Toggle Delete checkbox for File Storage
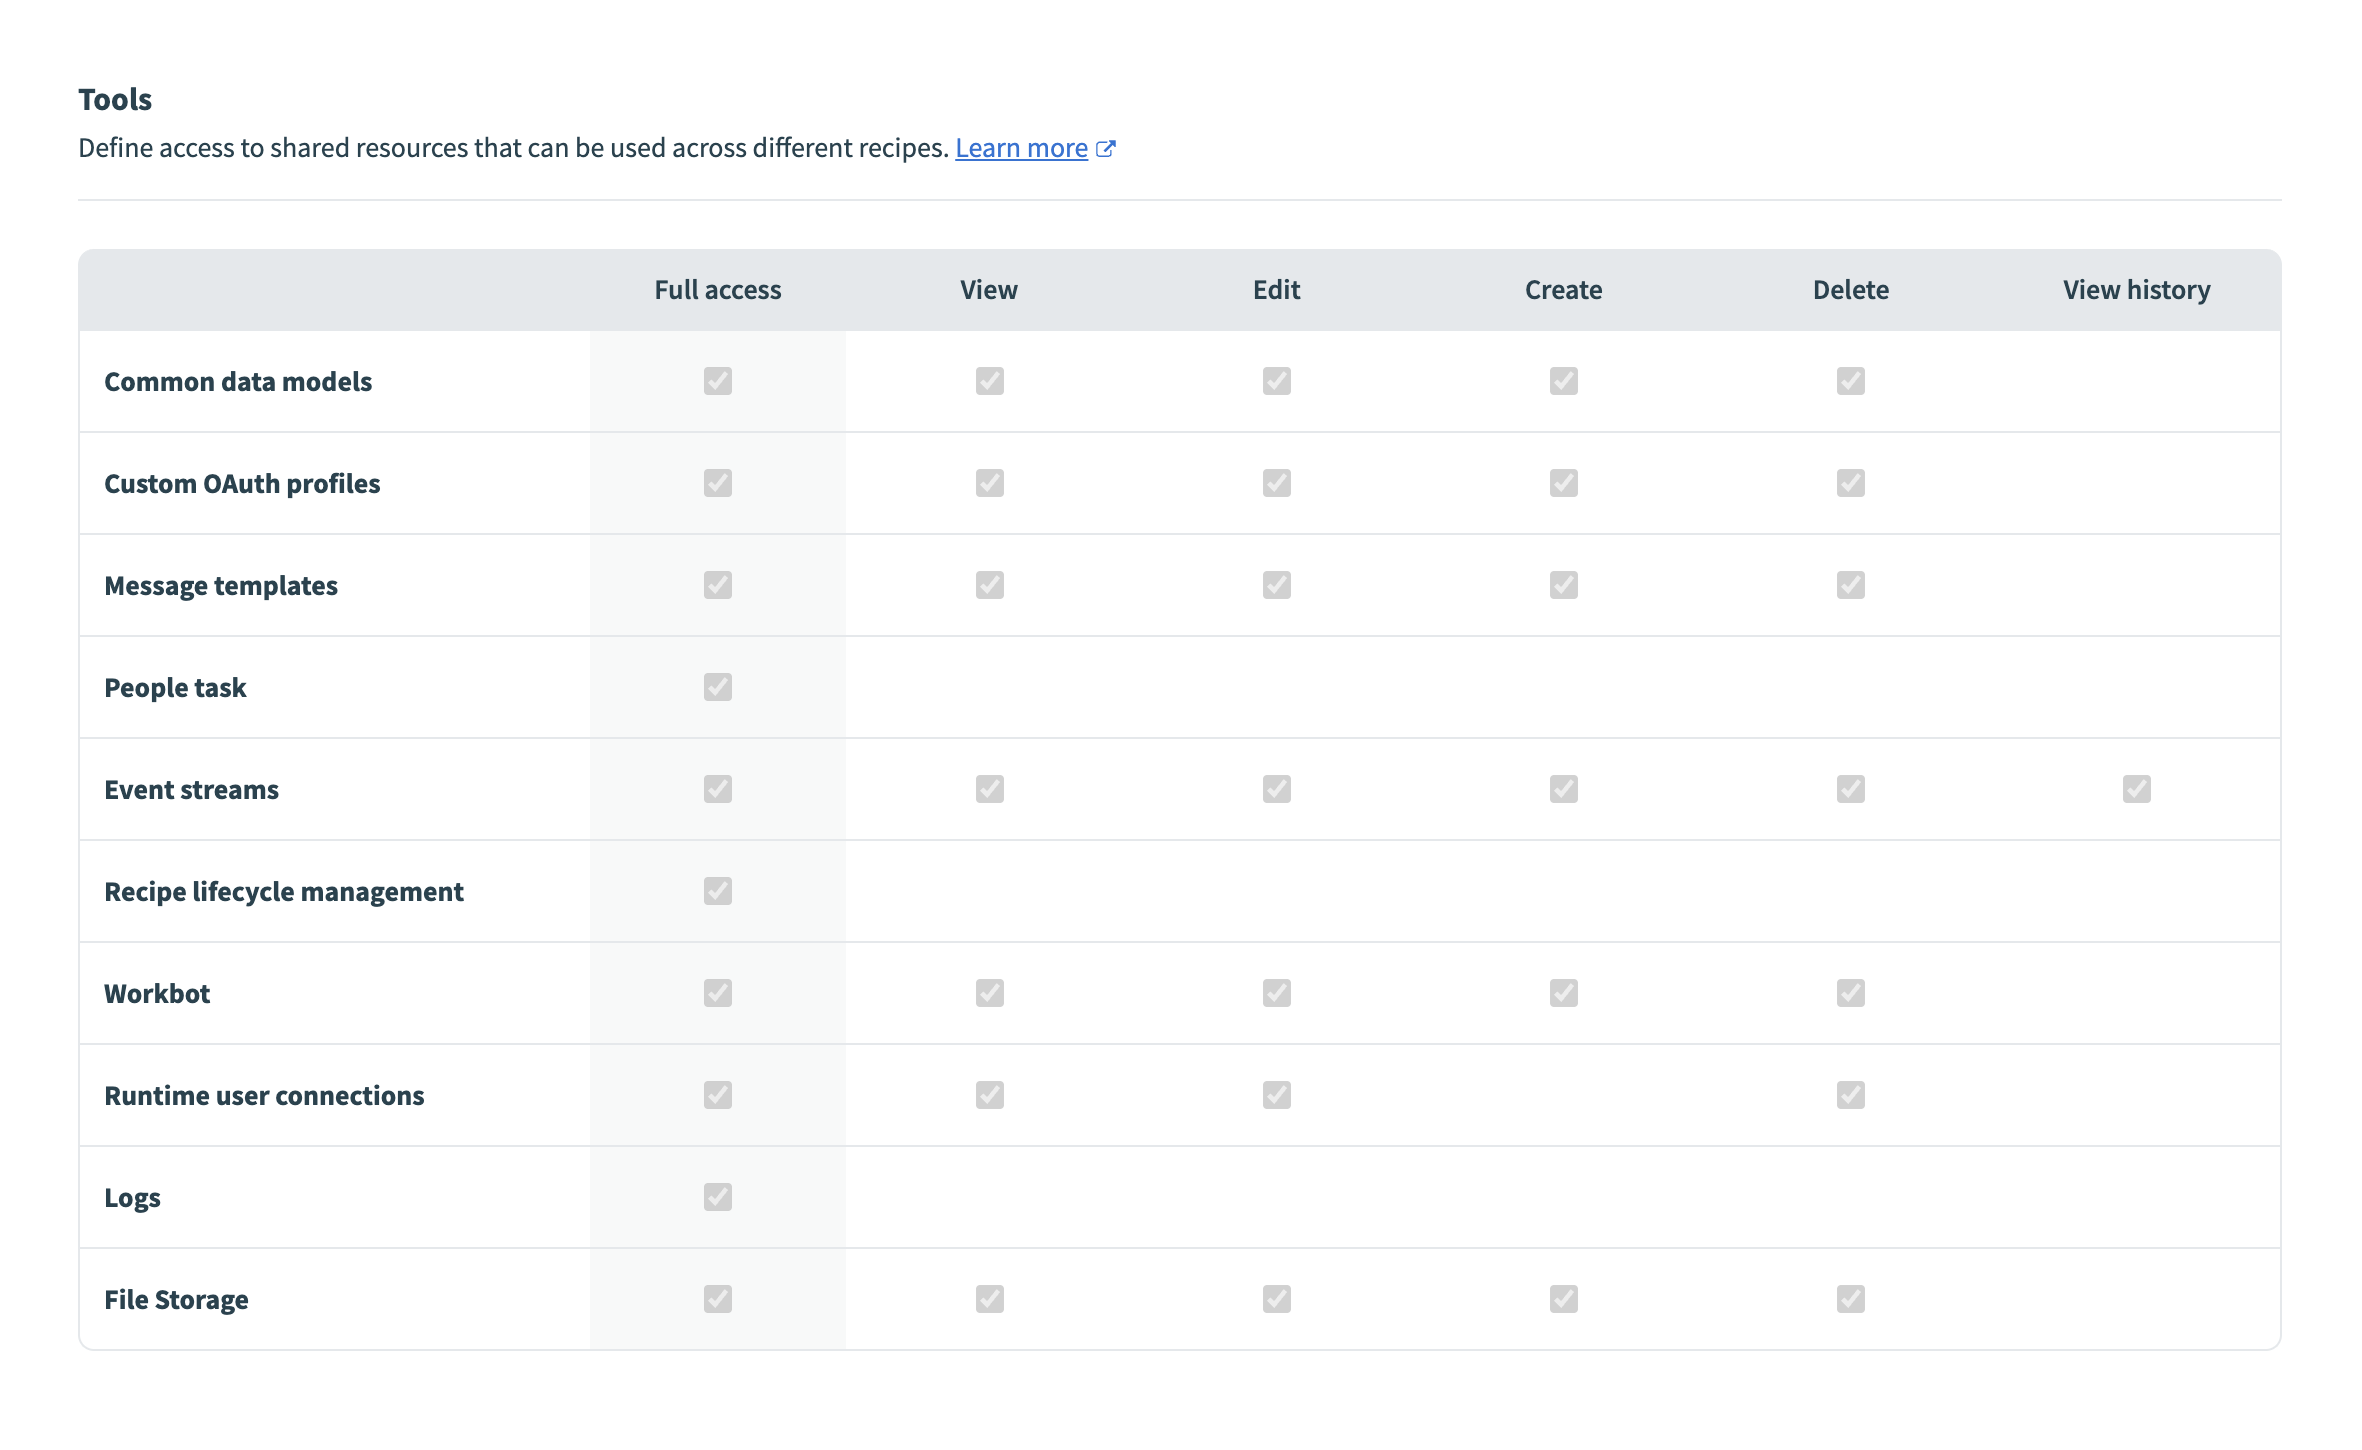Image resolution: width=2362 pixels, height=1450 pixels. click(x=1850, y=1299)
